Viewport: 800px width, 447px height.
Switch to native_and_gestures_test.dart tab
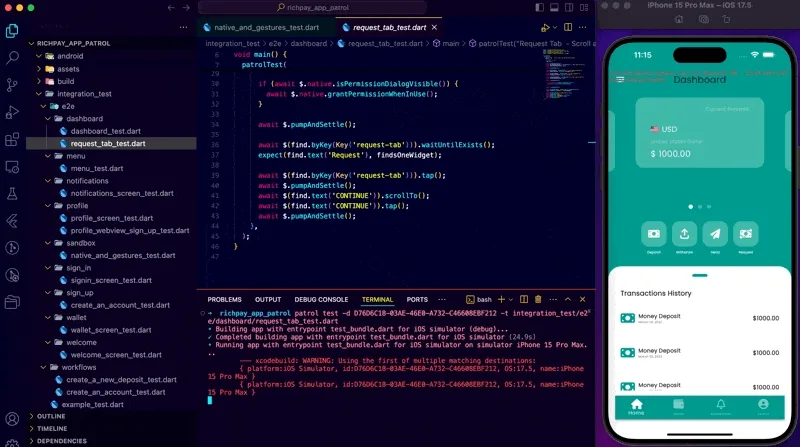click(x=266, y=28)
